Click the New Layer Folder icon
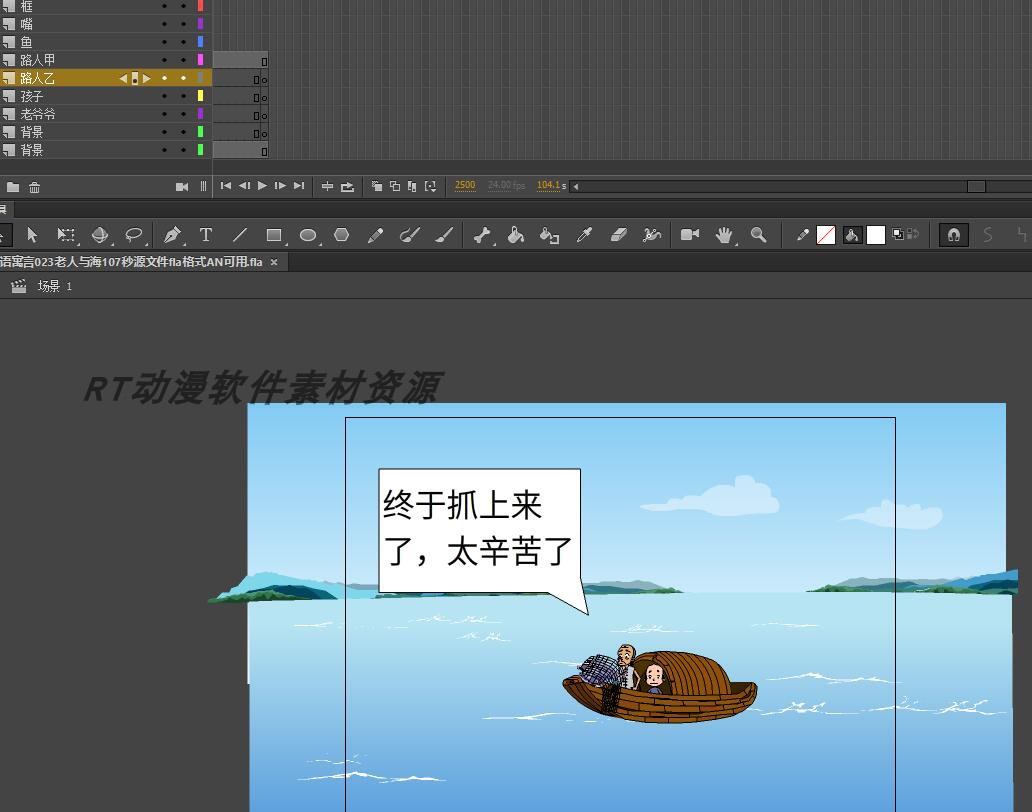This screenshot has height=812, width=1032. pos(13,186)
